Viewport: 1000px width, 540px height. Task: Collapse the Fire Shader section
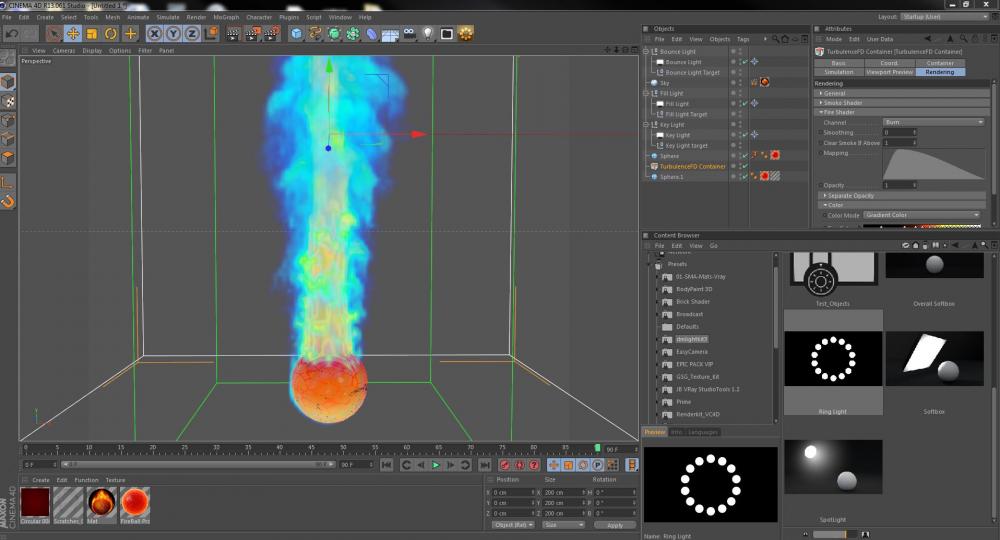click(x=903, y=112)
